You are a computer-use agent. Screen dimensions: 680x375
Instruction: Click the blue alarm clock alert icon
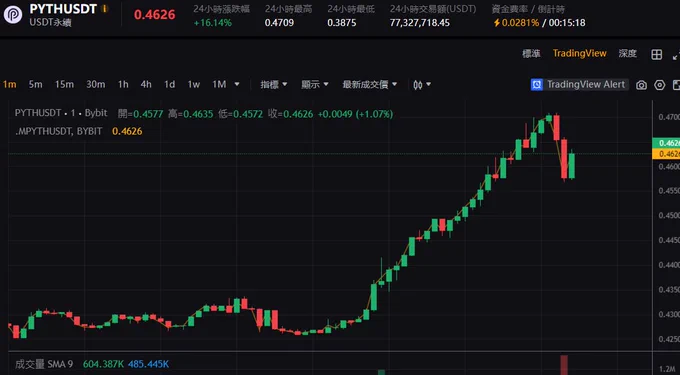pos(537,85)
